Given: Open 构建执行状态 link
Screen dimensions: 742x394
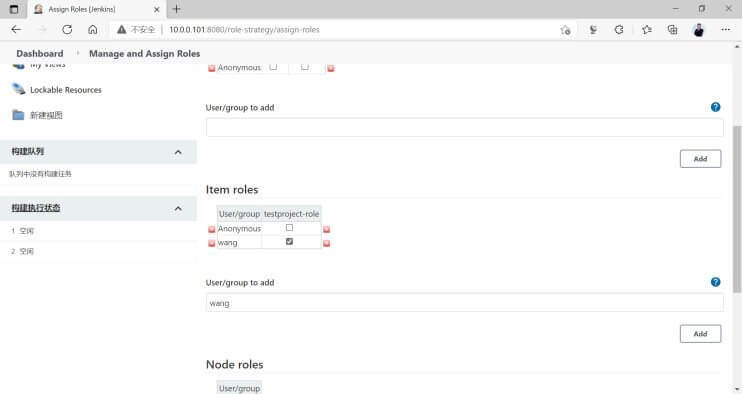Looking at the screenshot, I should click(35, 208).
